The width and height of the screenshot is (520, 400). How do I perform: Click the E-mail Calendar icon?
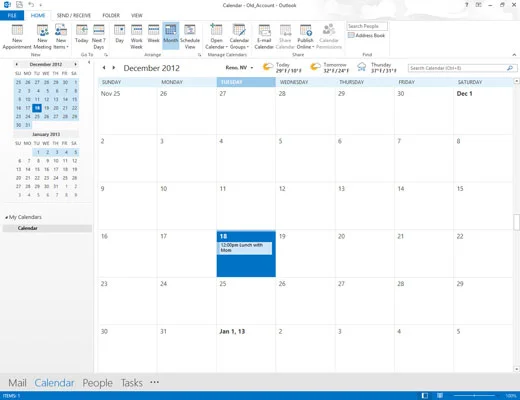click(264, 36)
